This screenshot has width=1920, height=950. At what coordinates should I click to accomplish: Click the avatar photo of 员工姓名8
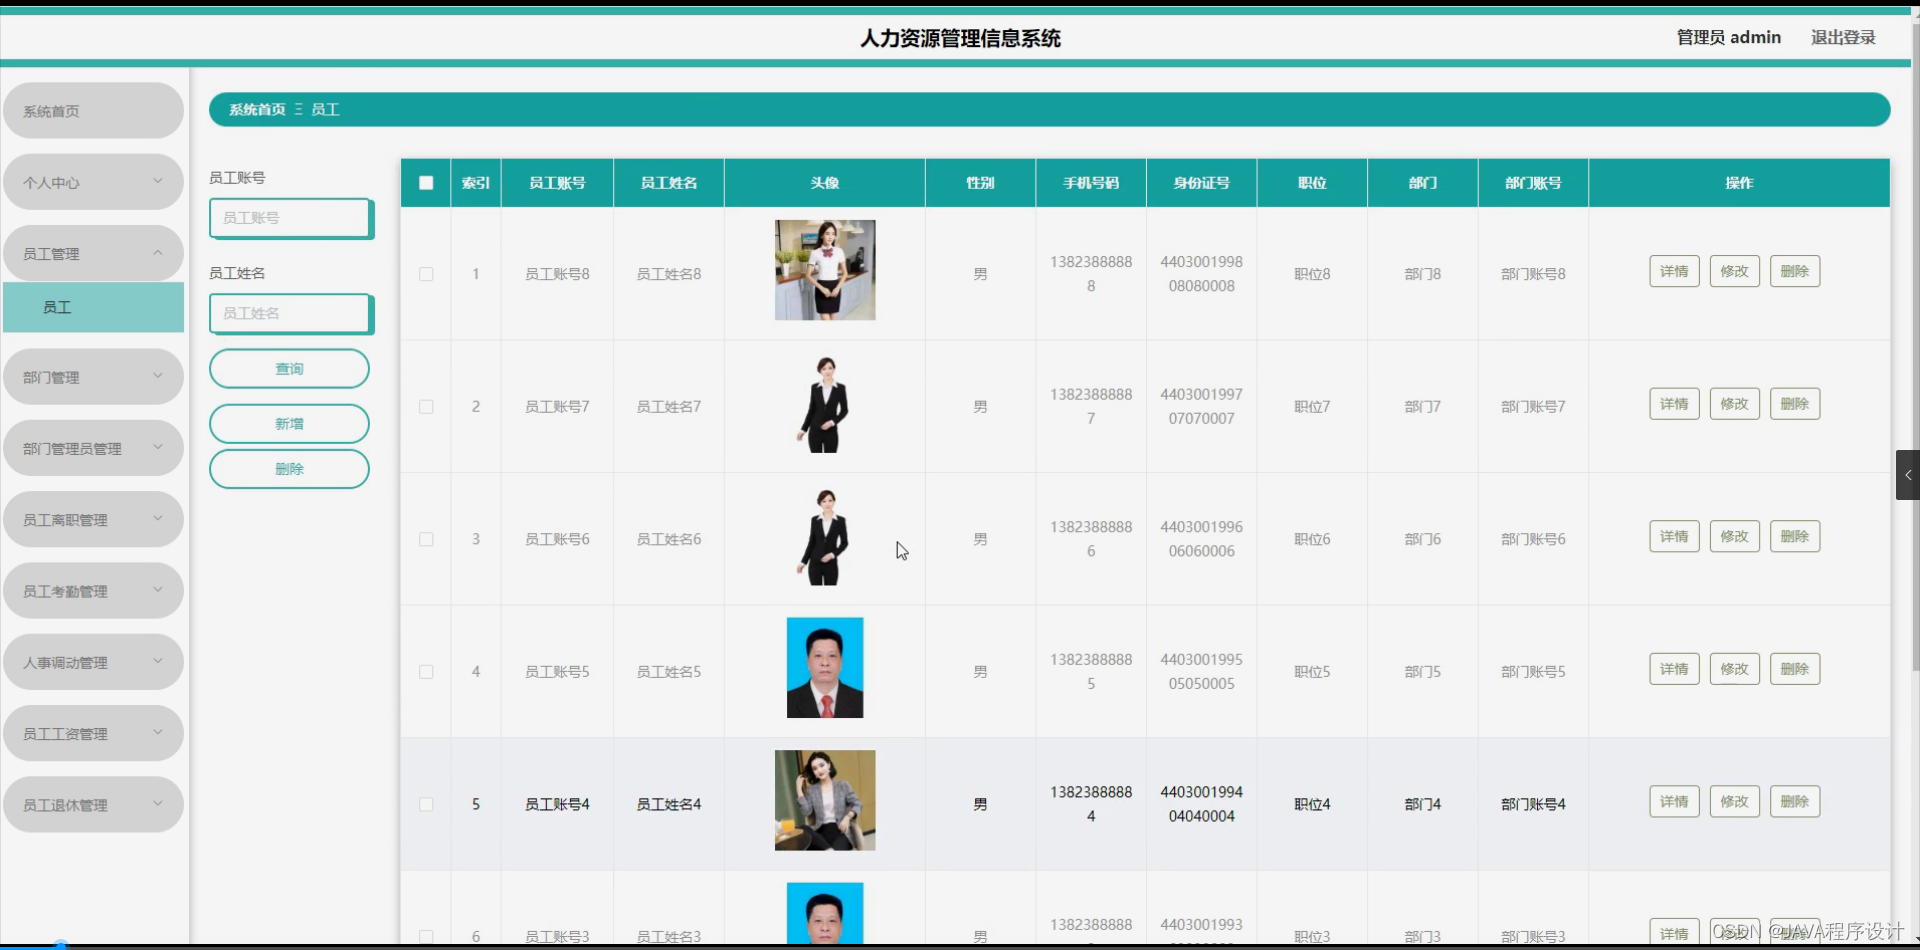point(825,270)
